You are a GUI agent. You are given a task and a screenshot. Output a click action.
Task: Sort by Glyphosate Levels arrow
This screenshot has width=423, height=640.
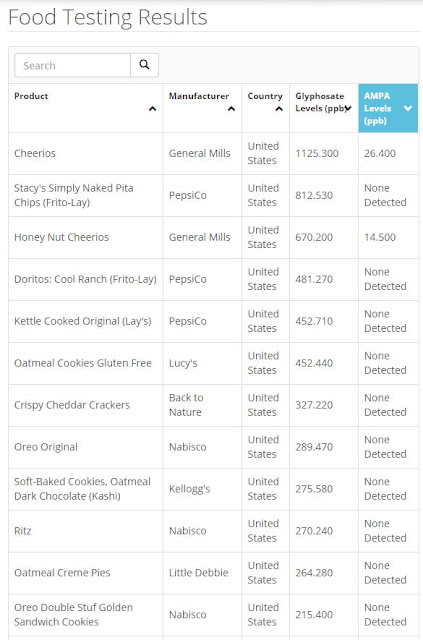pyautogui.click(x=348, y=108)
